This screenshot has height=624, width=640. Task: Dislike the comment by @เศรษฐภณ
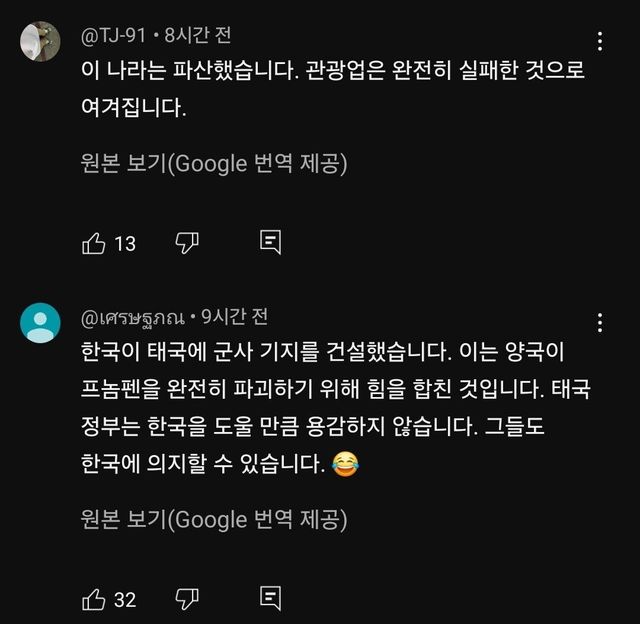pyautogui.click(x=187, y=599)
